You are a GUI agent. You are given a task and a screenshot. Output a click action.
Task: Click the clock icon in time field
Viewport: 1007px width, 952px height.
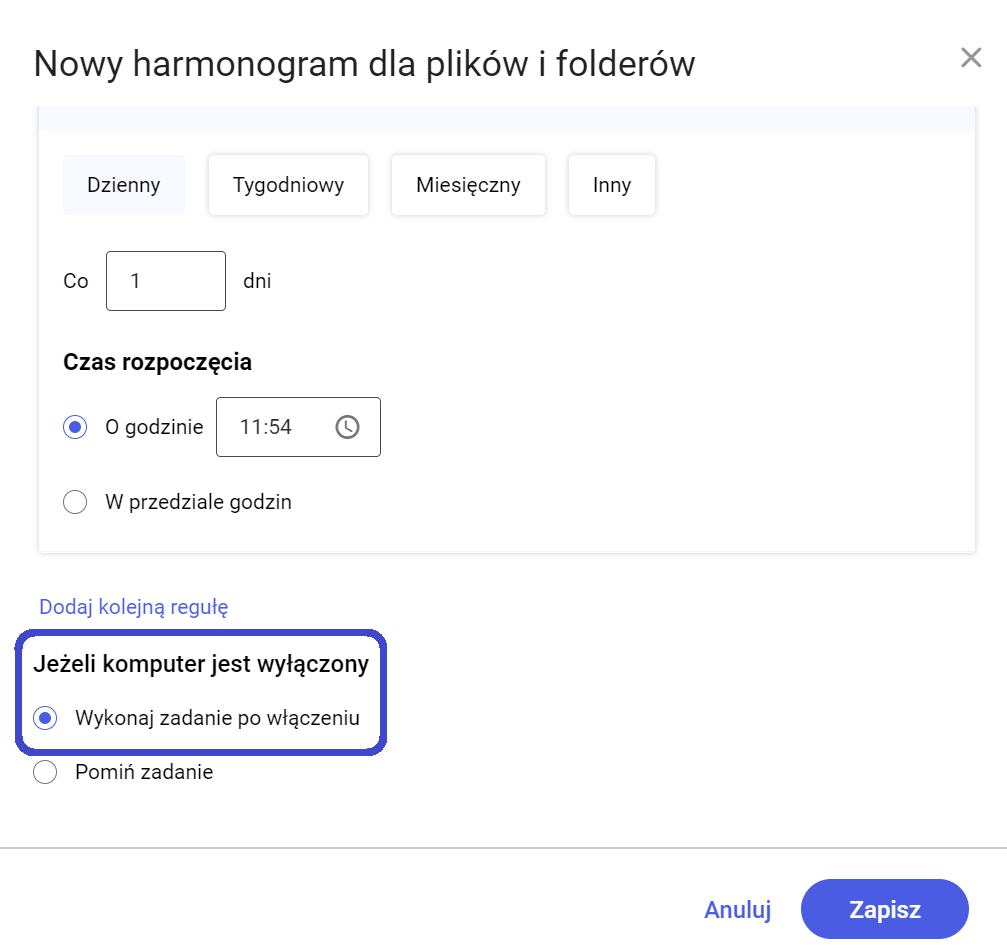pyautogui.click(x=347, y=427)
